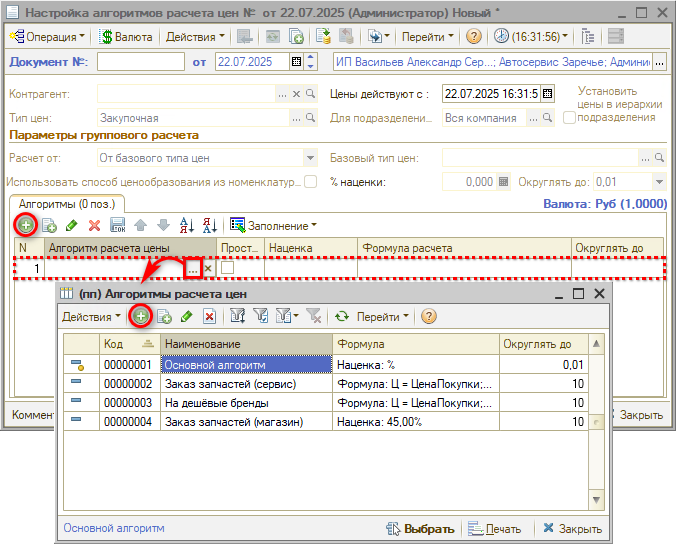Screen dimensions: 676x544
Task: Enable Установить цены в иерархии подразделения
Action: pos(569,117)
